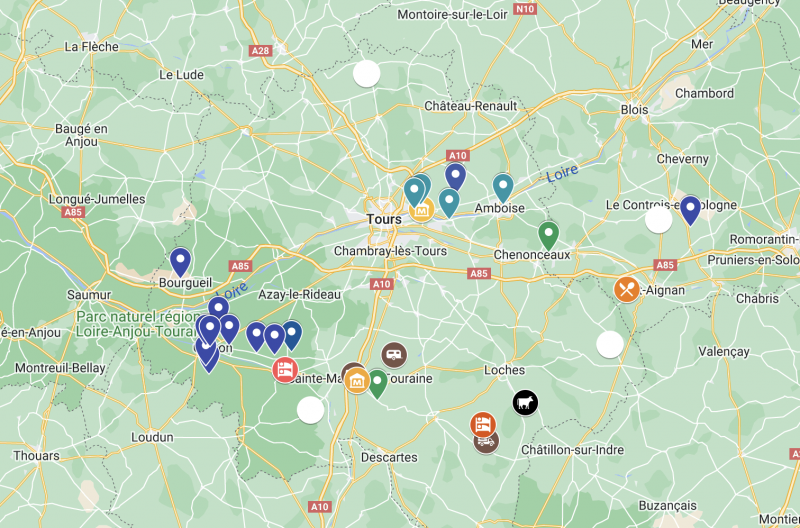This screenshot has width=800, height=528.
Task: Click the brown camper van marker below bunk bed
Action: coord(486,444)
